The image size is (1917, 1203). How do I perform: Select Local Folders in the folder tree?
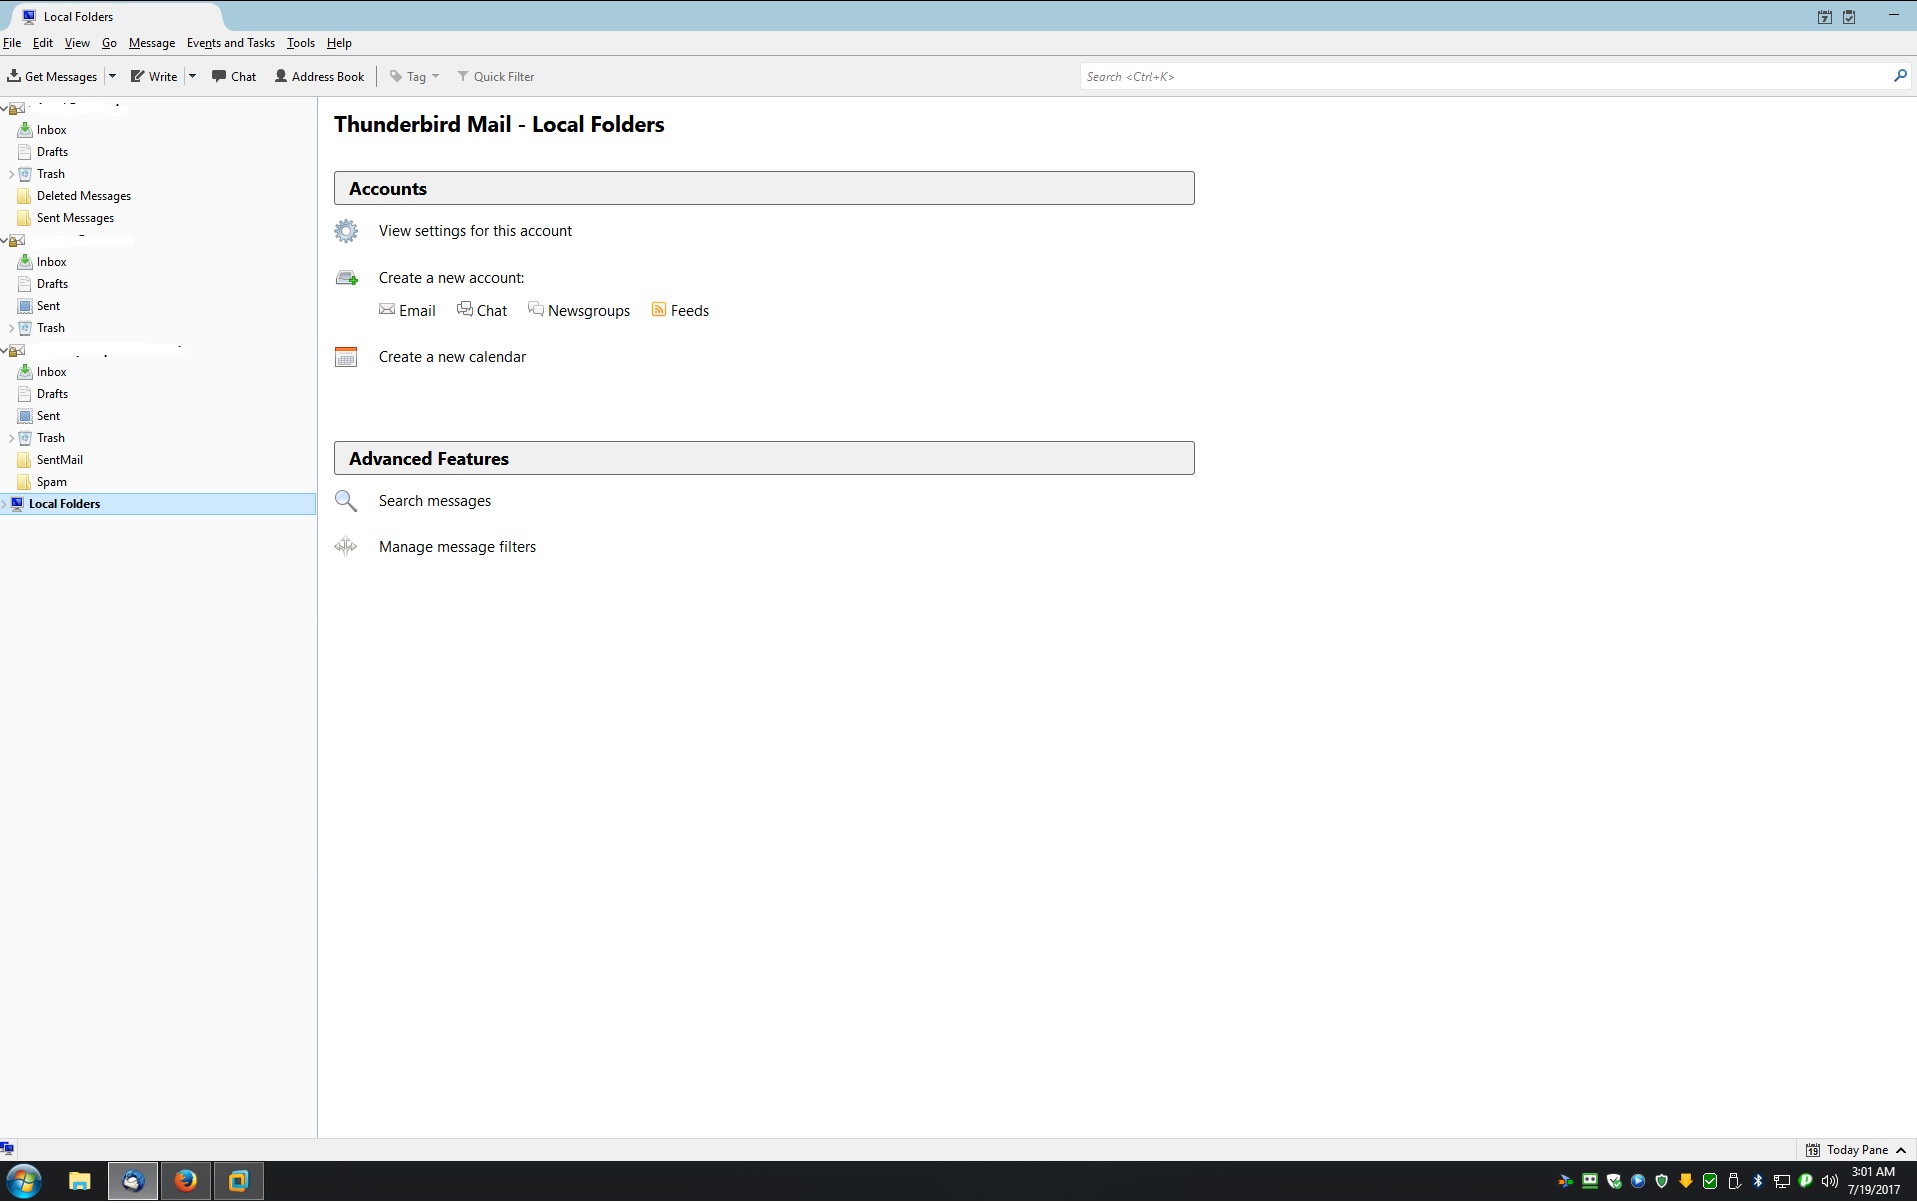(158, 504)
